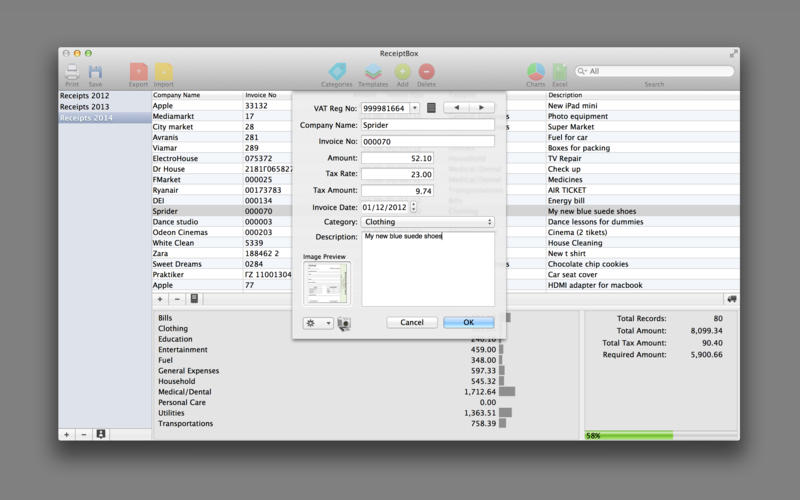This screenshot has width=800, height=500.
Task: Click the Cancel button
Action: click(412, 322)
